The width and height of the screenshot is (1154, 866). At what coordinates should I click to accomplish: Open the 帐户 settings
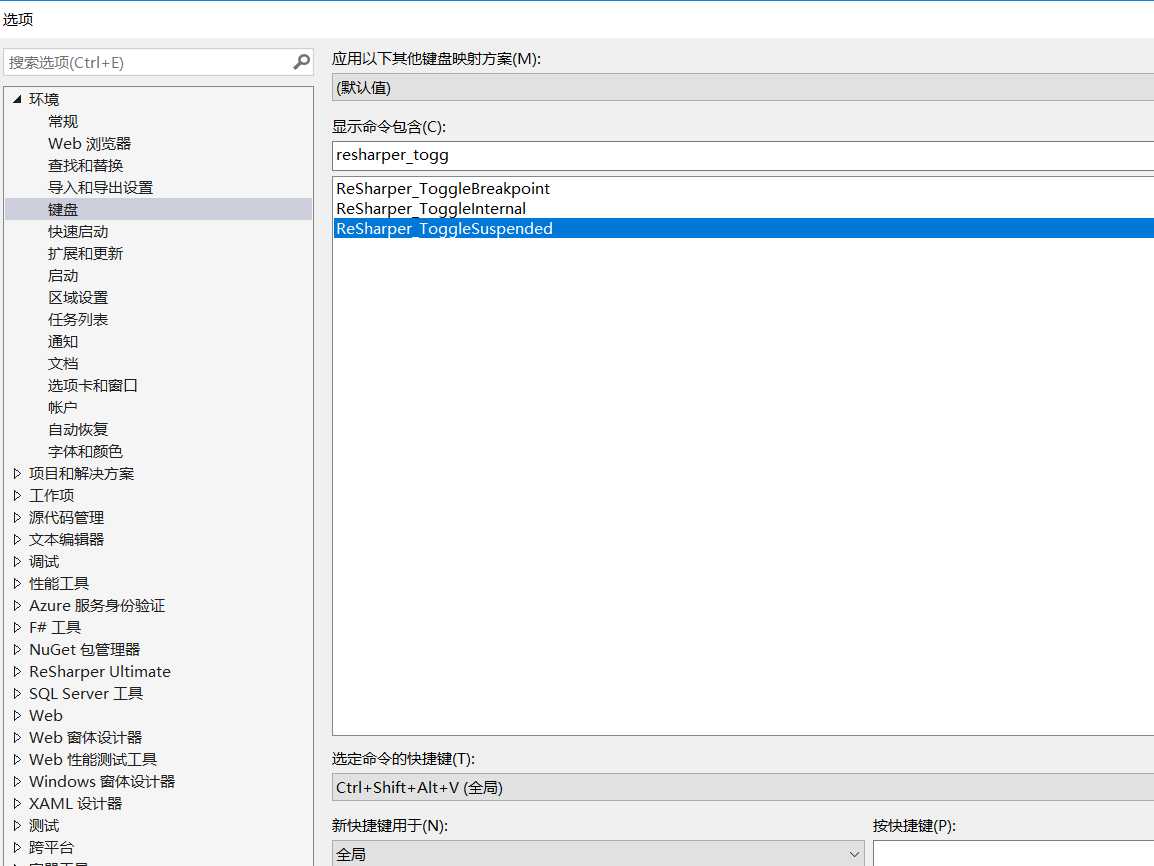[x=63, y=408]
